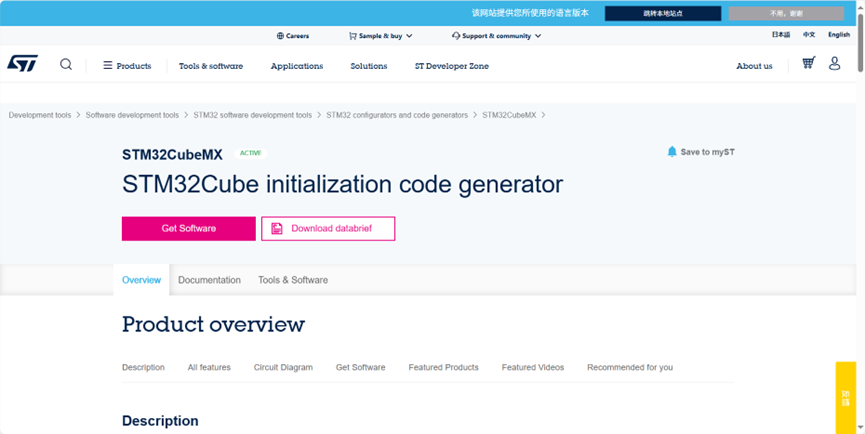This screenshot has height=434, width=865.
Task: Go to the Software development tools breadcrumb
Action: point(132,115)
